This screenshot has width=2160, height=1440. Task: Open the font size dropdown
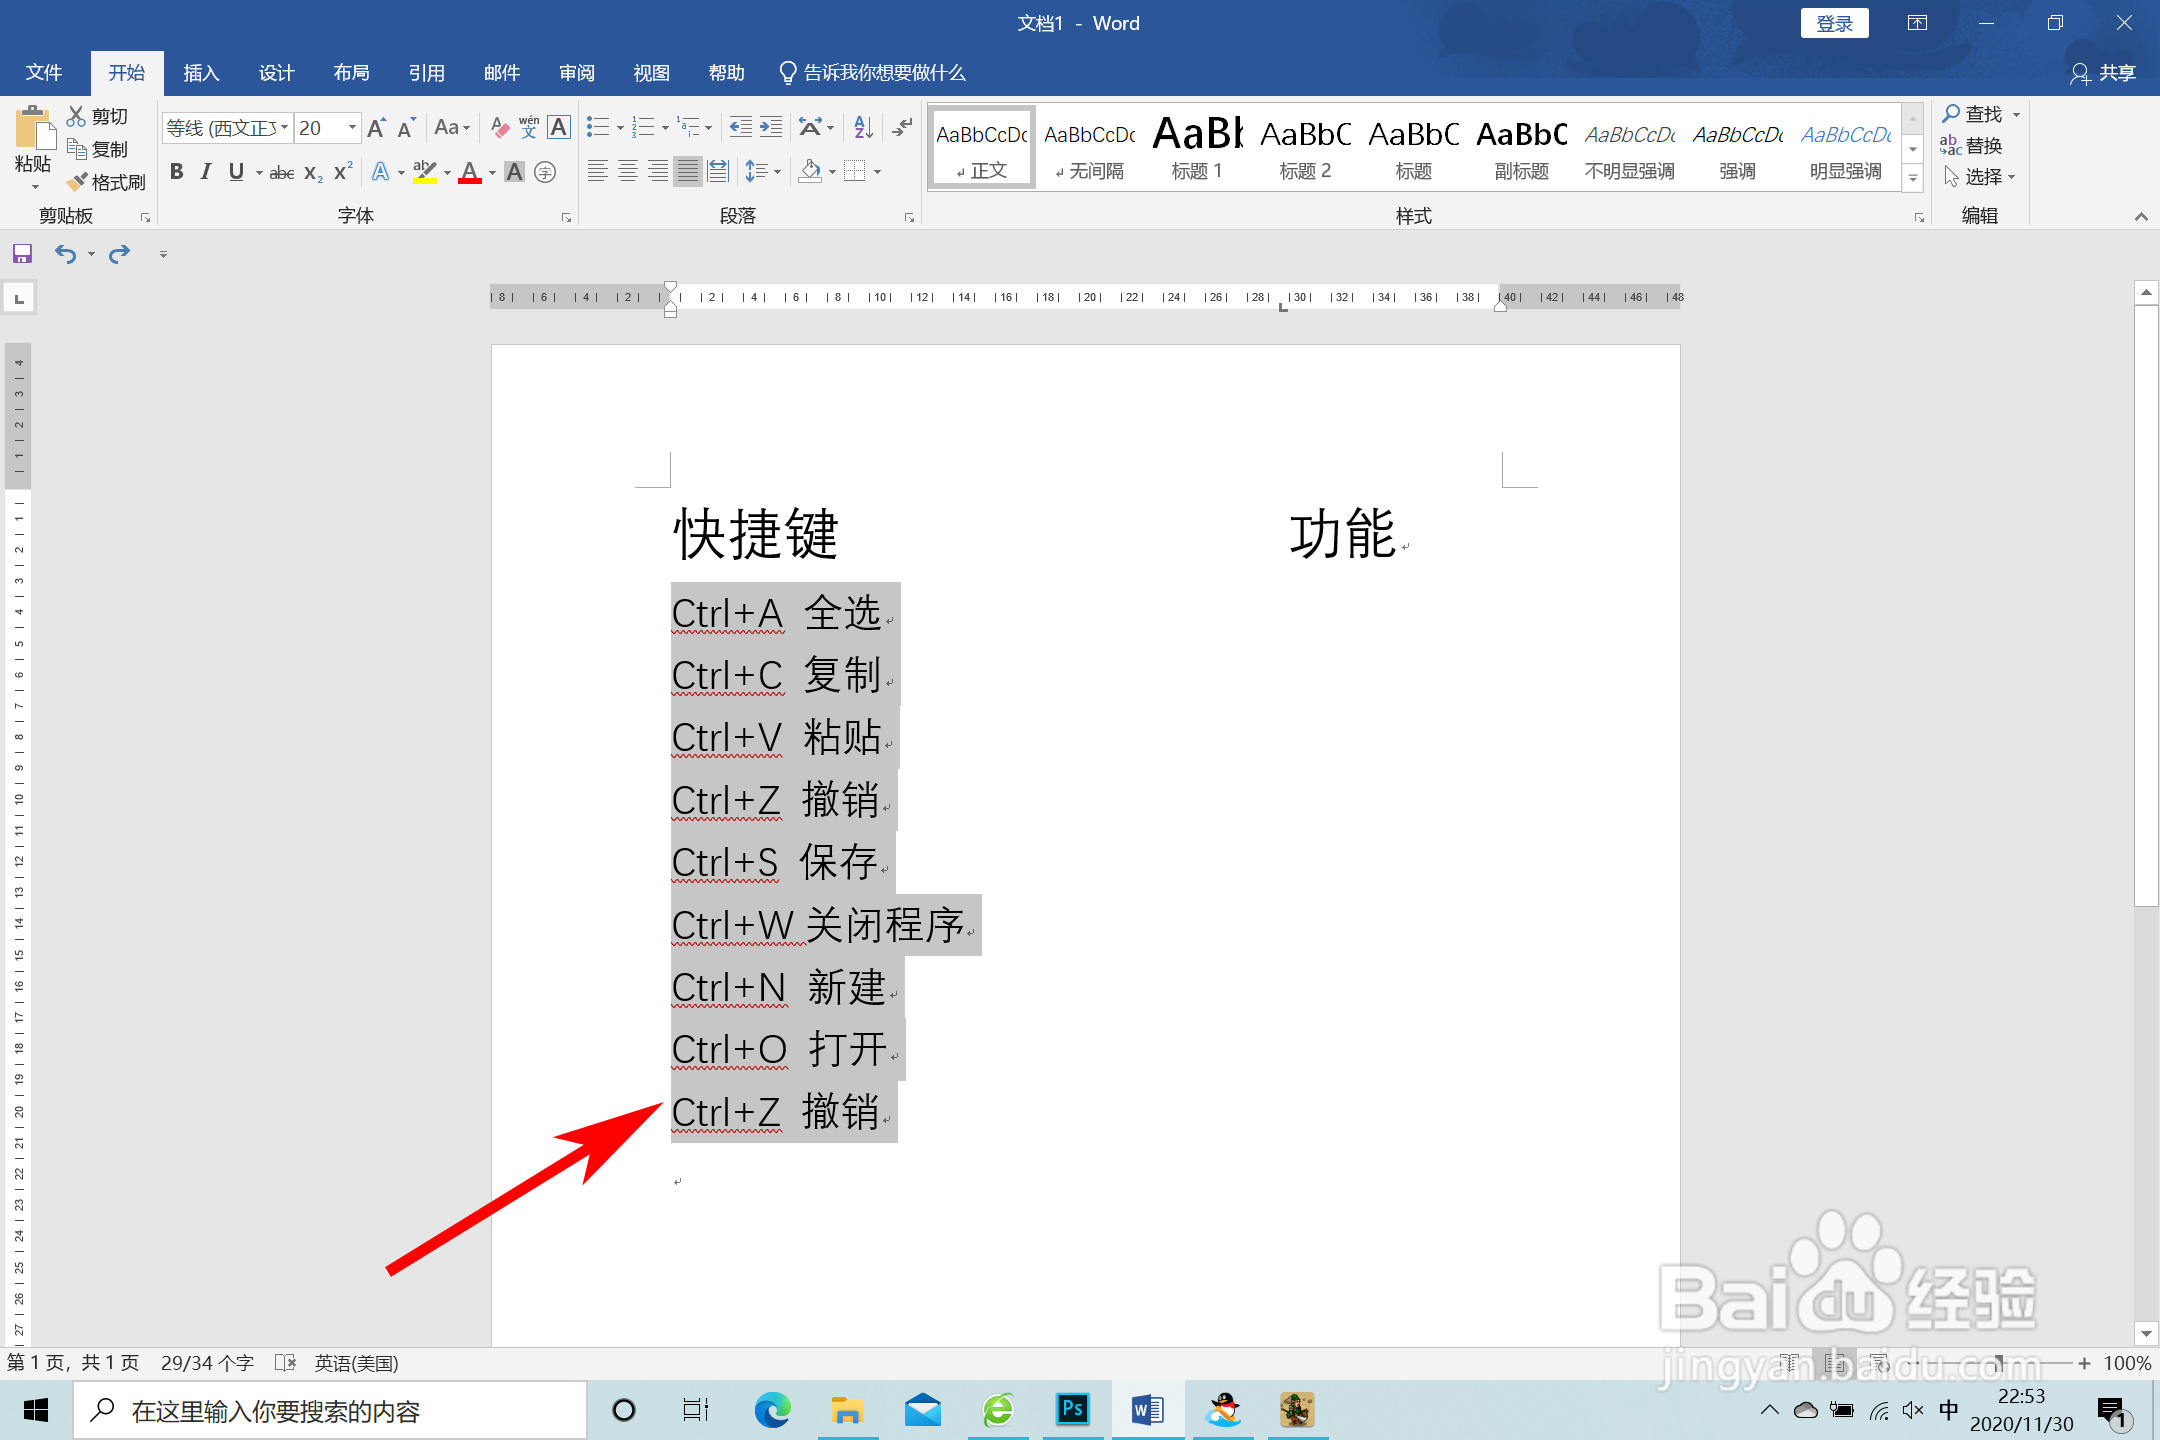click(x=351, y=128)
